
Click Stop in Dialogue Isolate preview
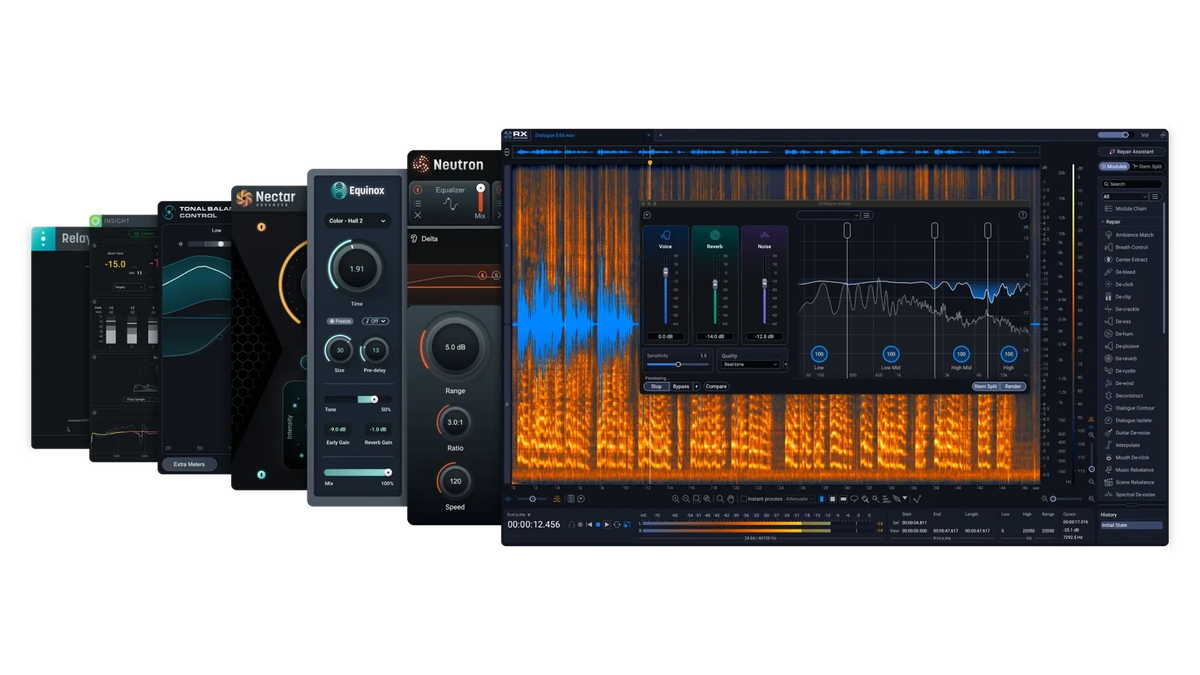pos(656,386)
